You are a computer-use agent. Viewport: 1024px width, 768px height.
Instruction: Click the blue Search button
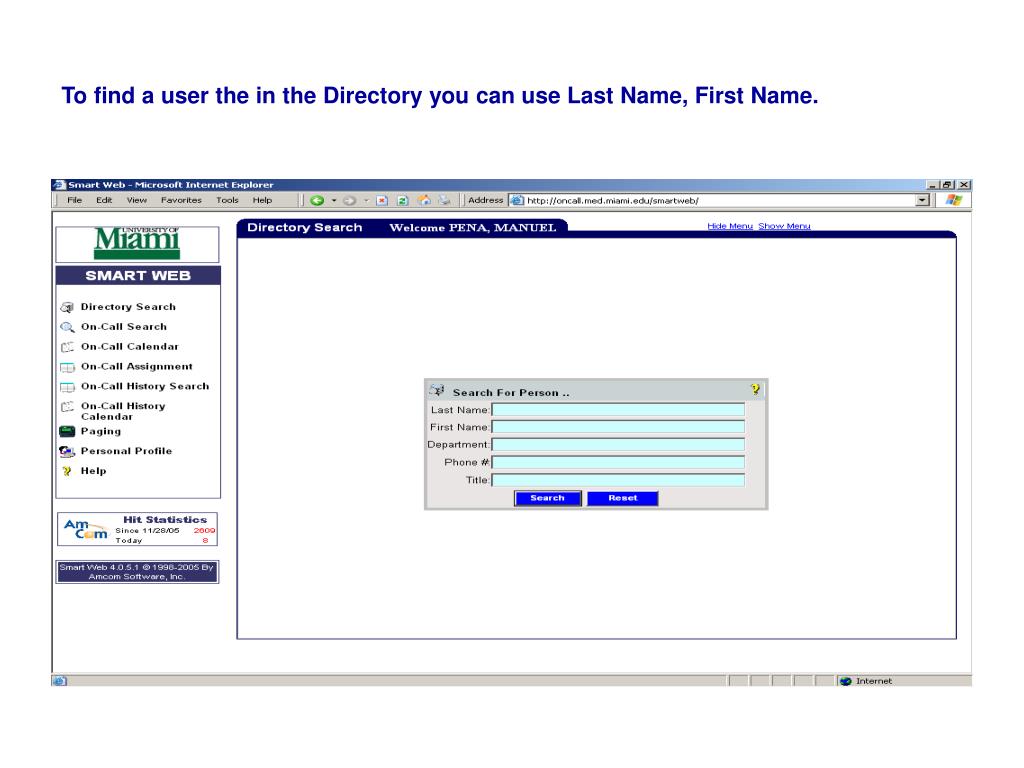click(547, 498)
